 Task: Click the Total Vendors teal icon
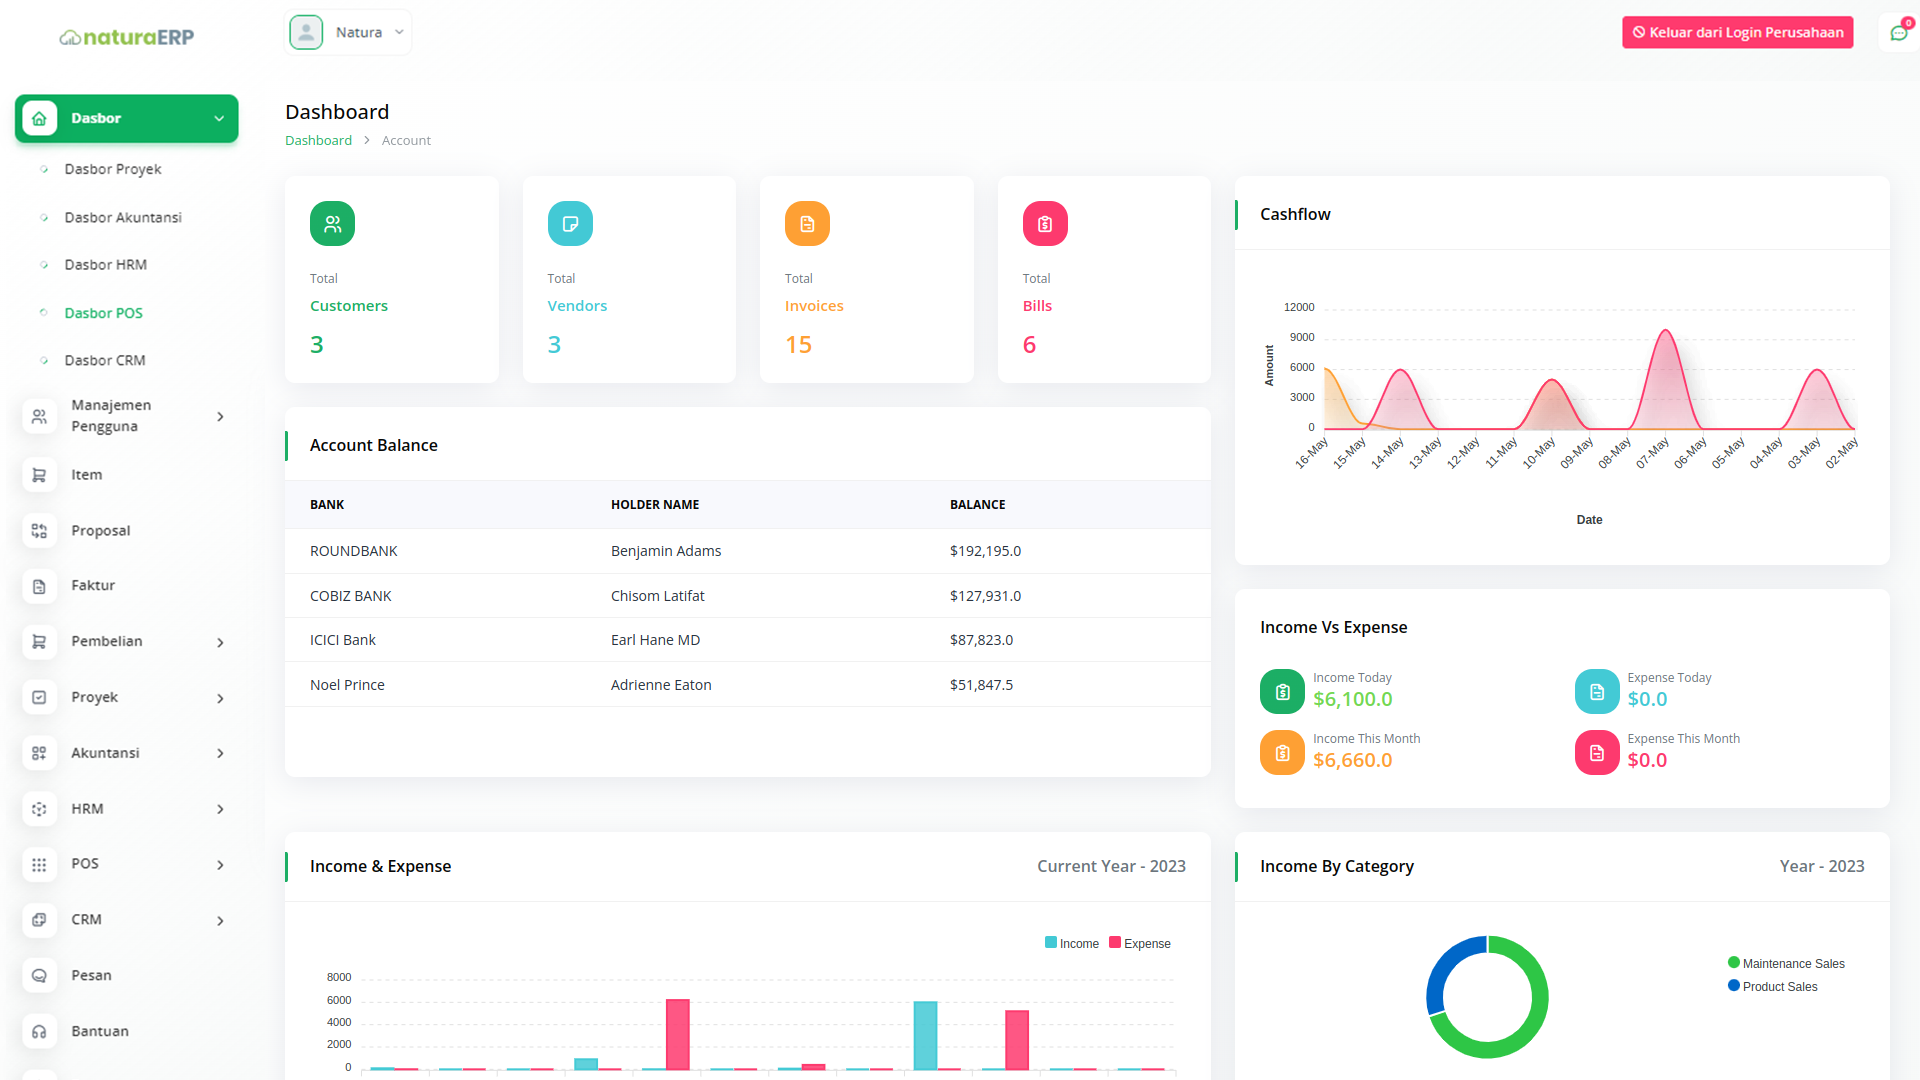tap(570, 224)
